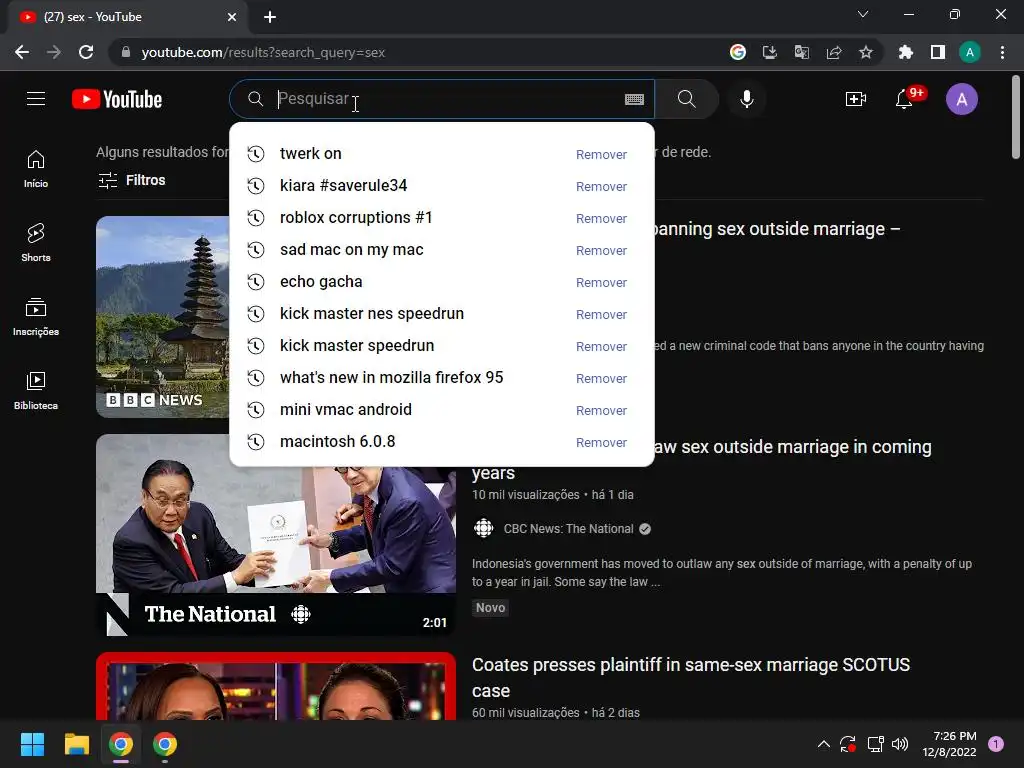Open Biblioteca in the sidebar
1024x768 pixels.
tap(36, 390)
